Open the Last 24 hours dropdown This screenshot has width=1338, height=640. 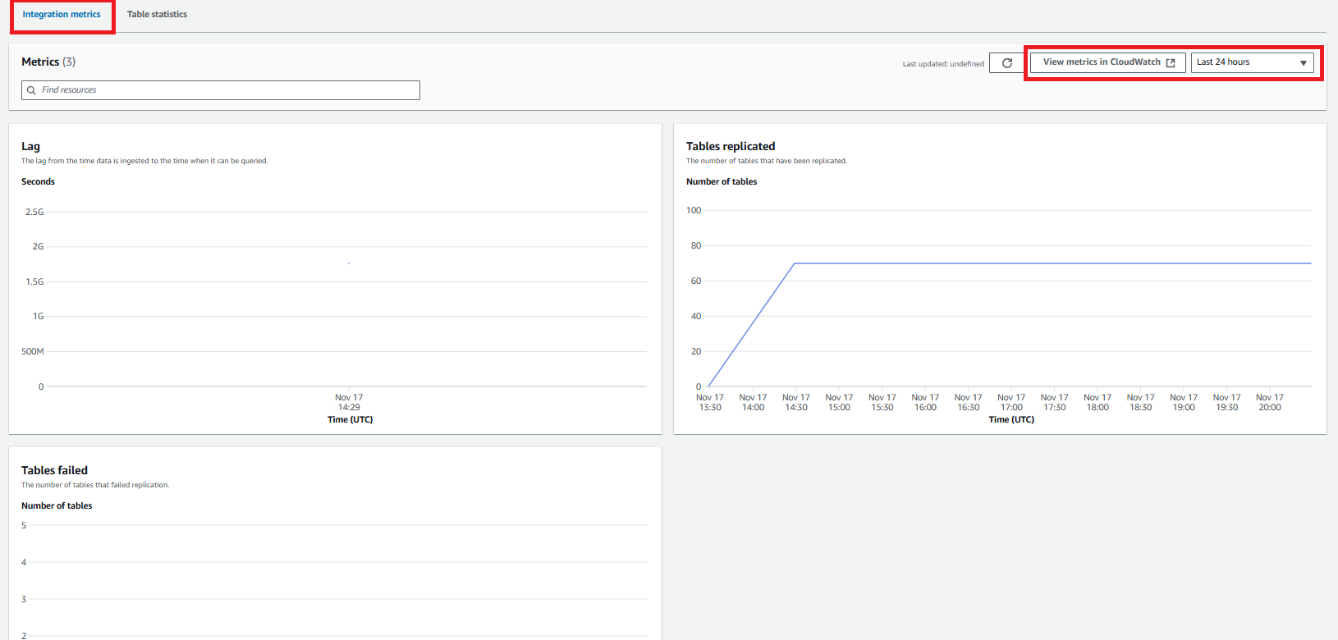pyautogui.click(x=1251, y=62)
